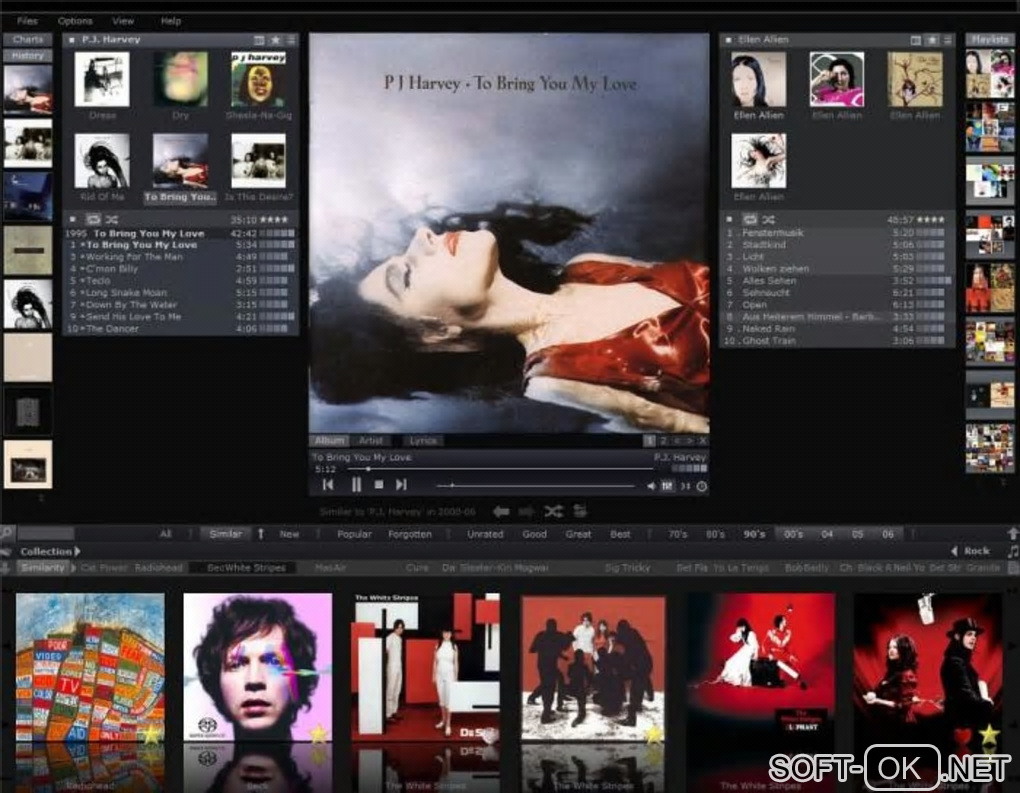The width and height of the screenshot is (1020, 793).
Task: Open the columns view icon in Ellen Allien header
Action: [x=915, y=40]
